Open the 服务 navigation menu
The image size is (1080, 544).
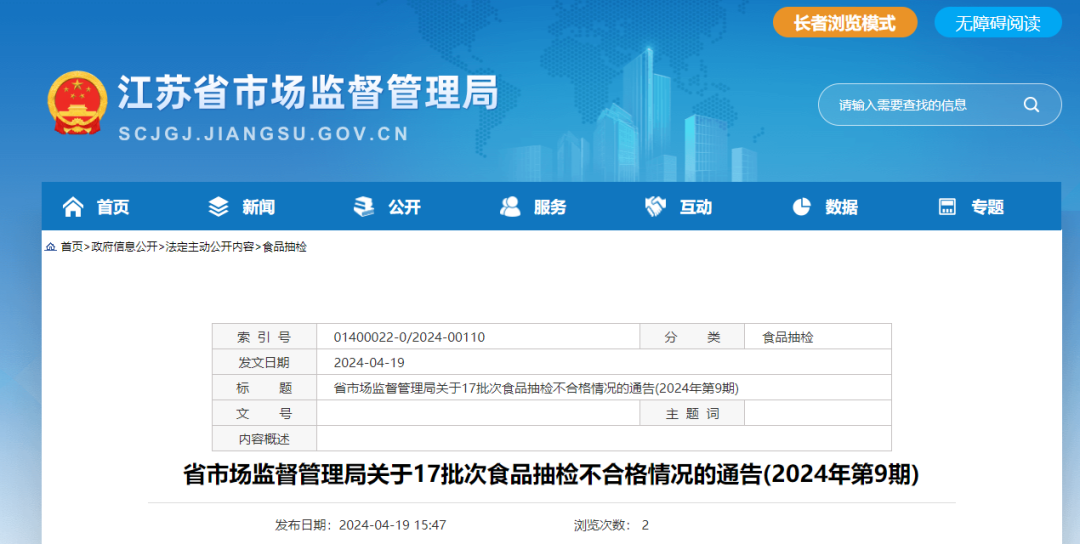pos(550,207)
